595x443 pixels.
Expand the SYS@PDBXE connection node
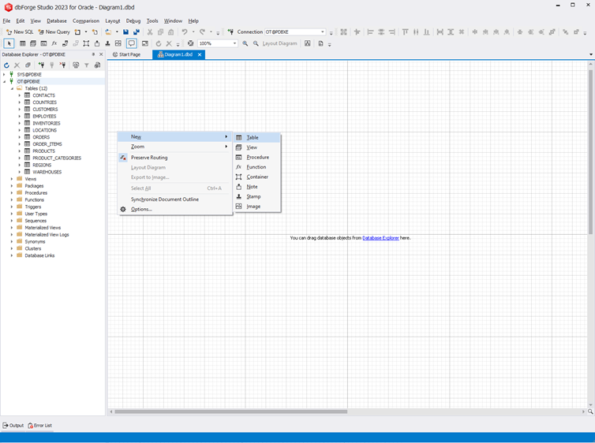[4, 74]
